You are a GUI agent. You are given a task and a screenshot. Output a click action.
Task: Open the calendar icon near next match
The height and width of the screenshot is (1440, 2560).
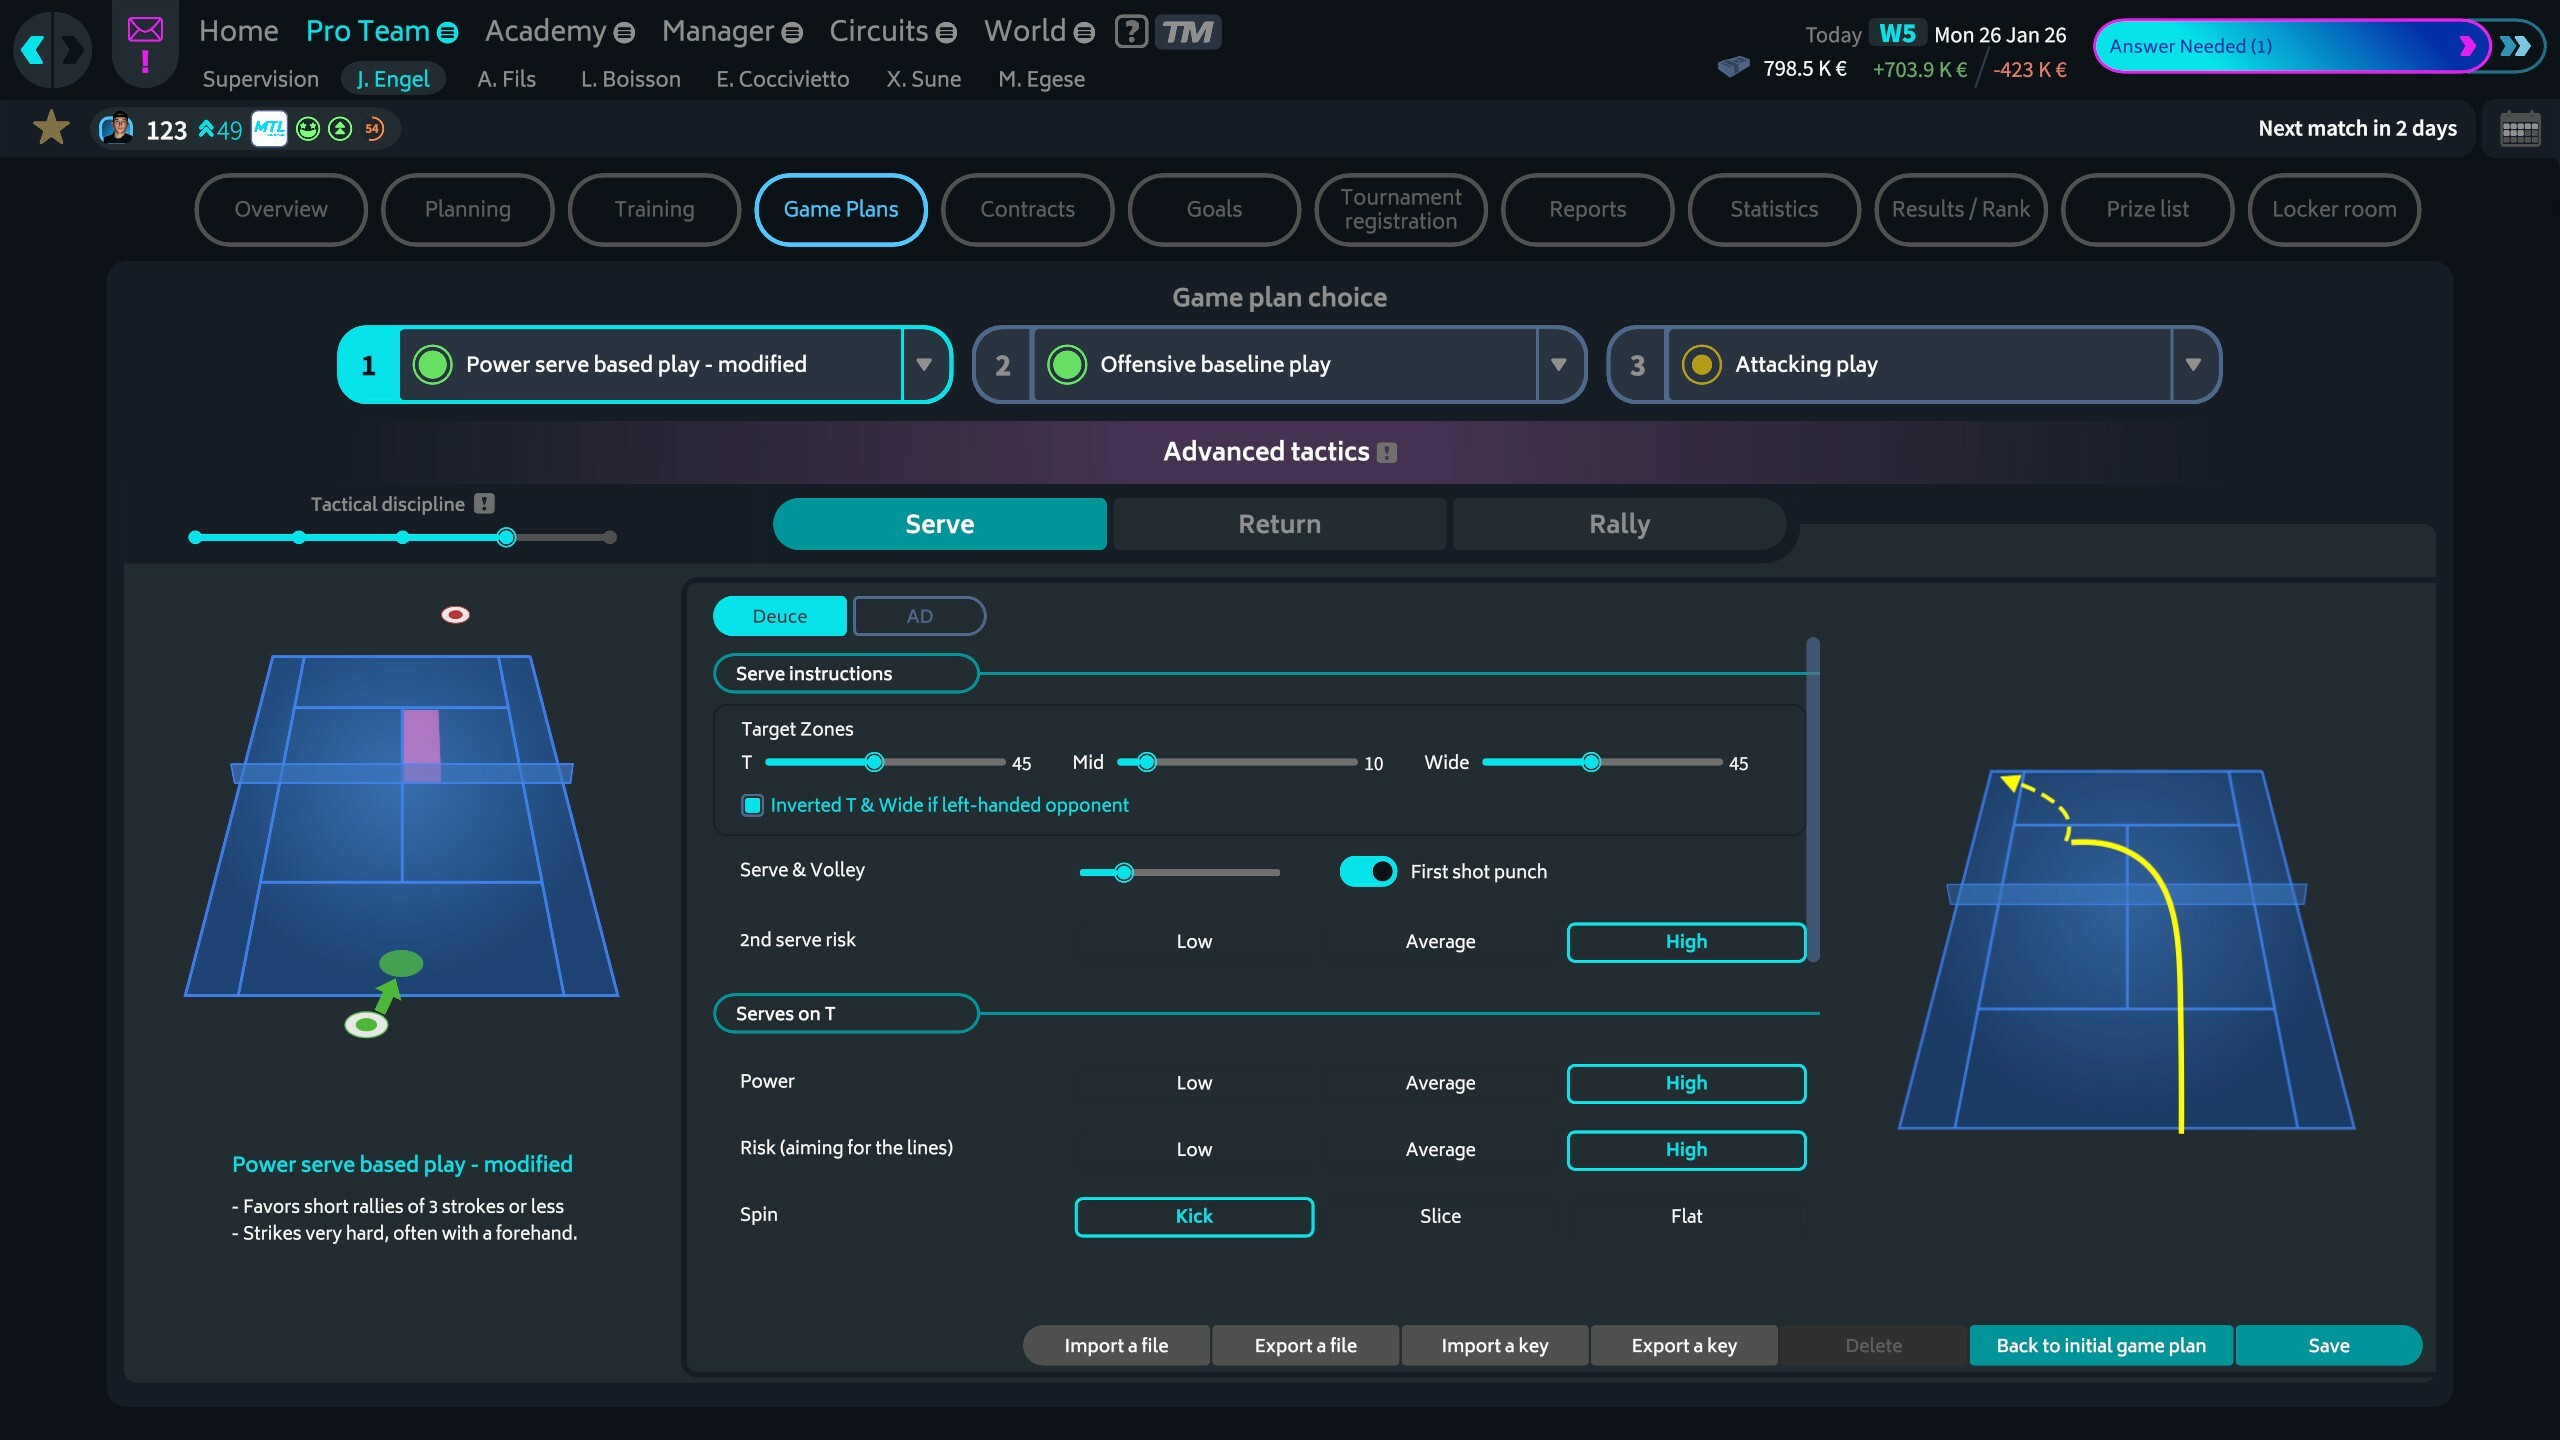[2519, 129]
